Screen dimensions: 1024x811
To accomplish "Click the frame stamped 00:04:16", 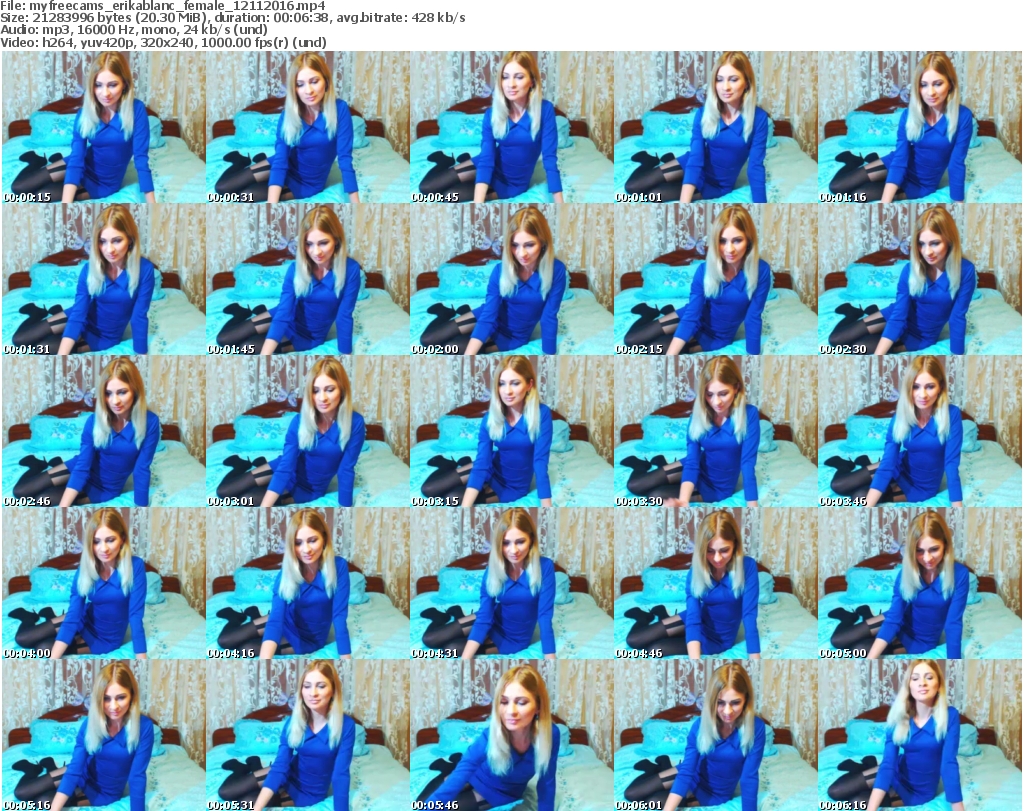I will [308, 583].
